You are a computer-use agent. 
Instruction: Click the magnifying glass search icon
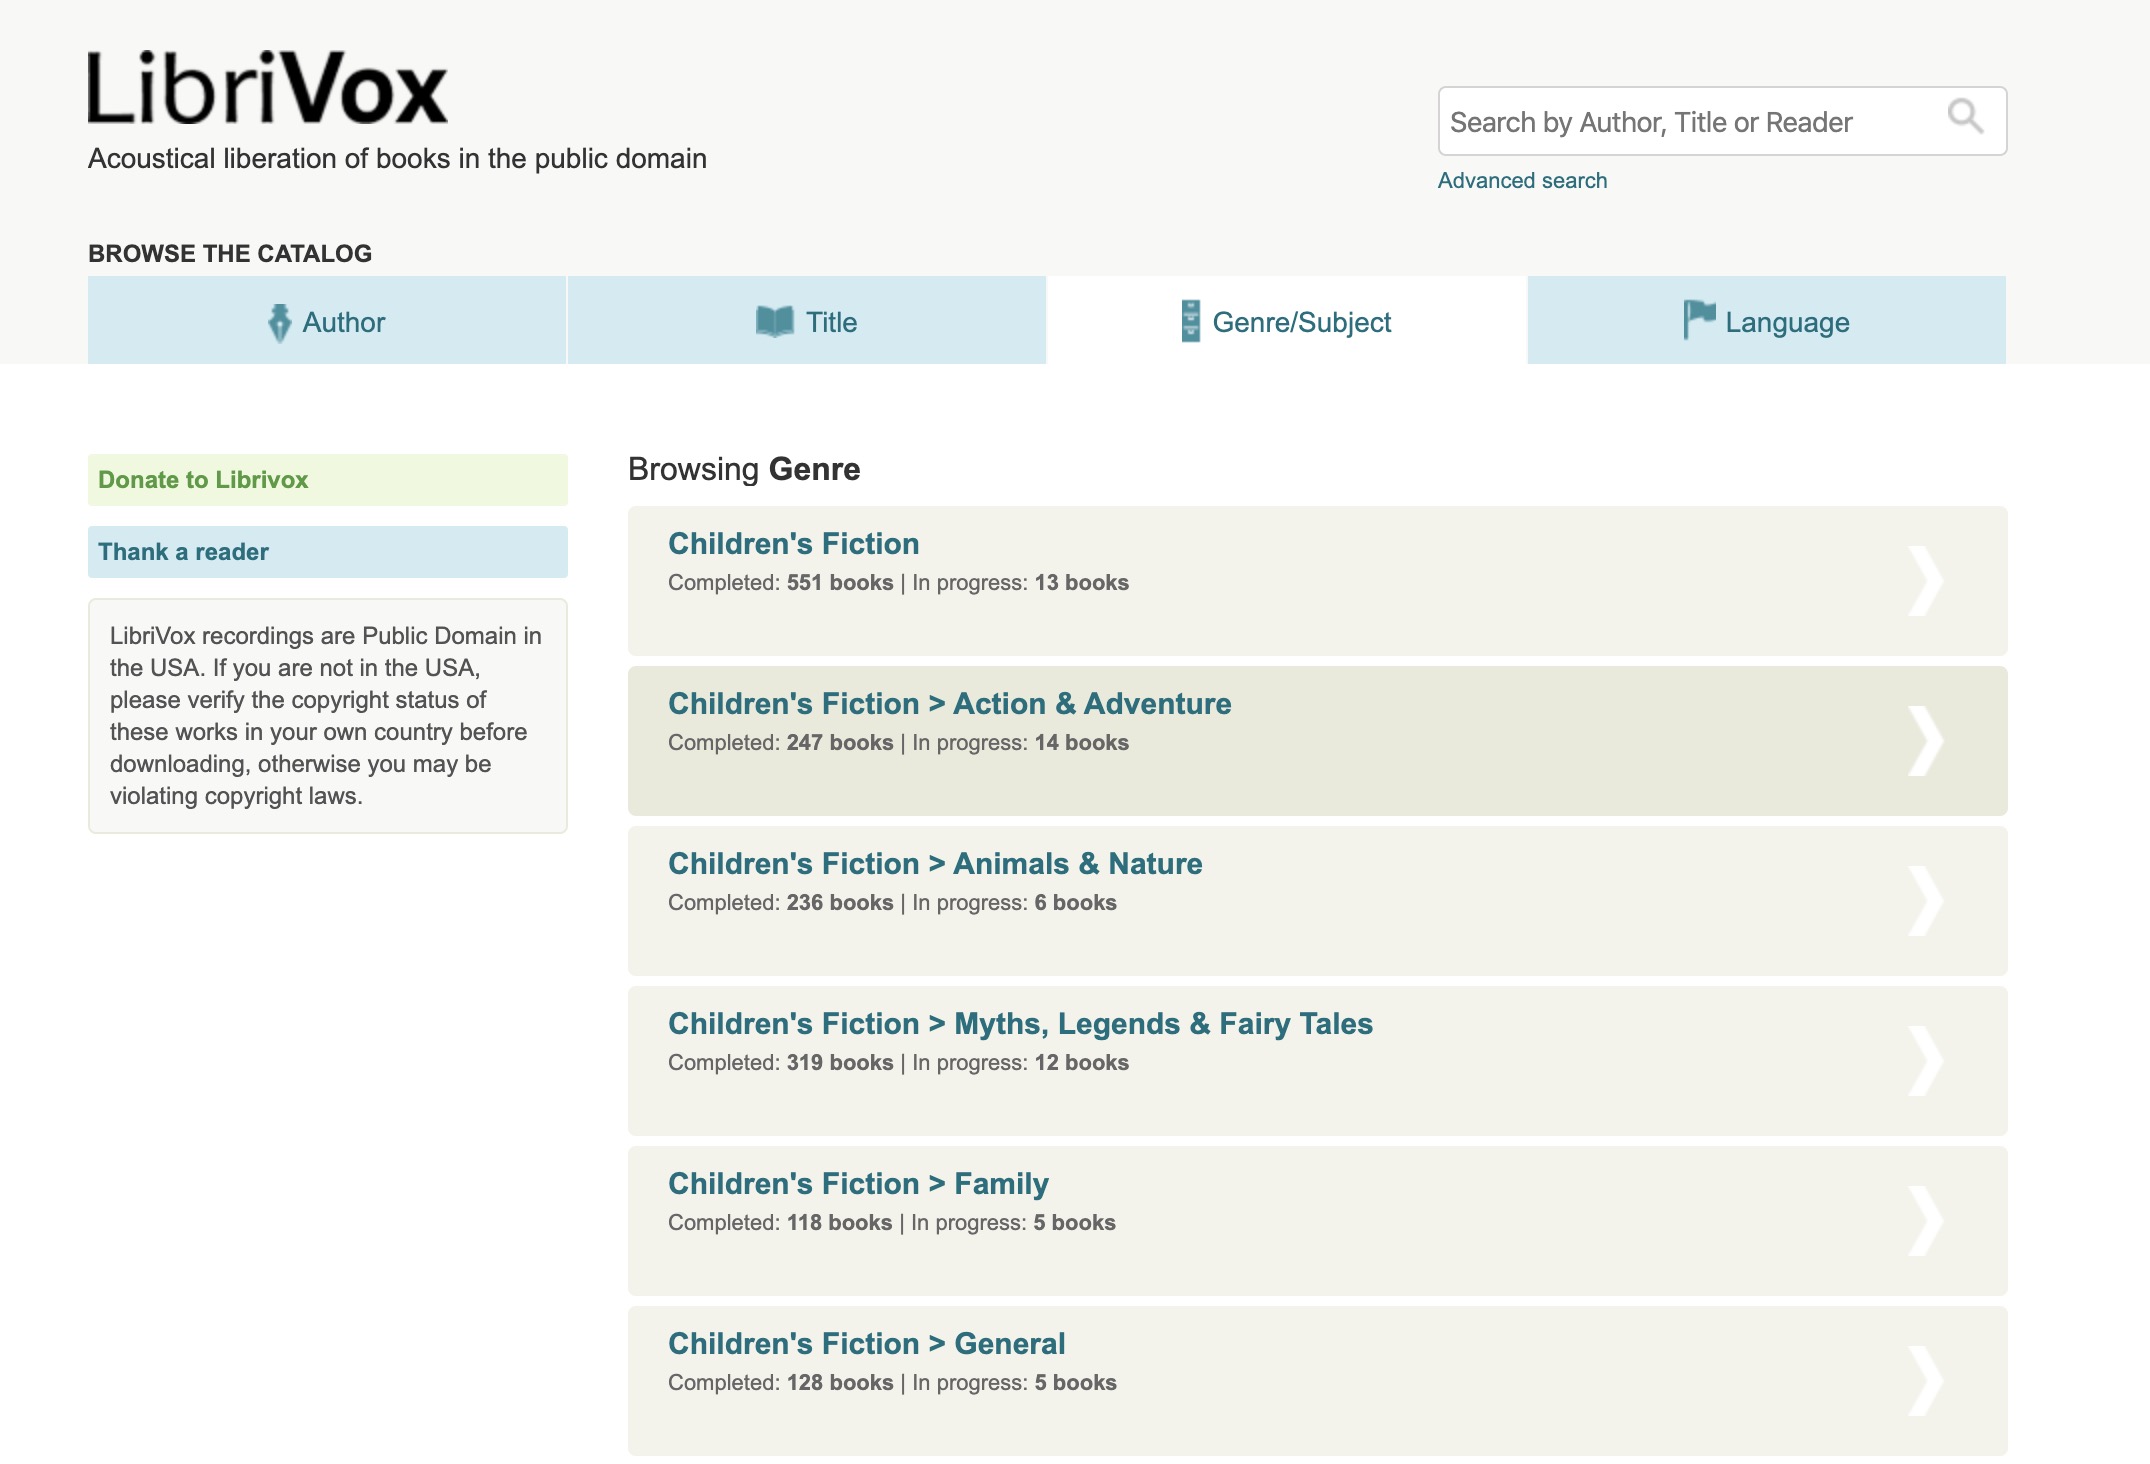coord(1964,118)
